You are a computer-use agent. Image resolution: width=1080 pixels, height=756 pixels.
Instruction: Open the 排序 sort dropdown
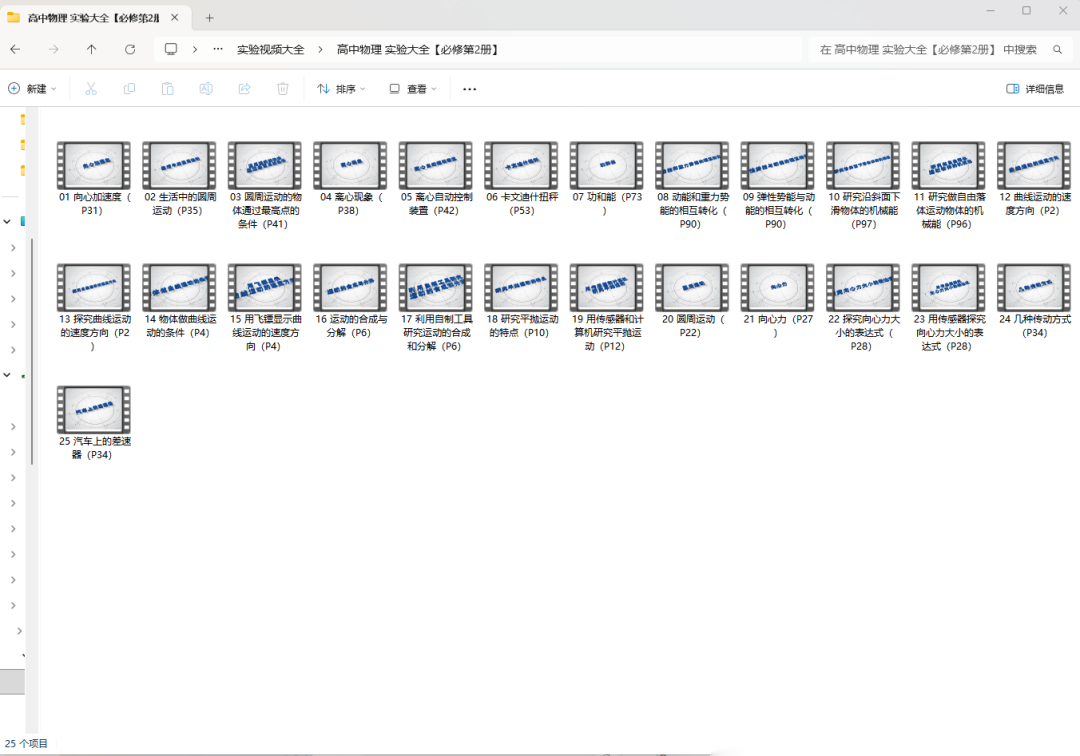(x=341, y=89)
